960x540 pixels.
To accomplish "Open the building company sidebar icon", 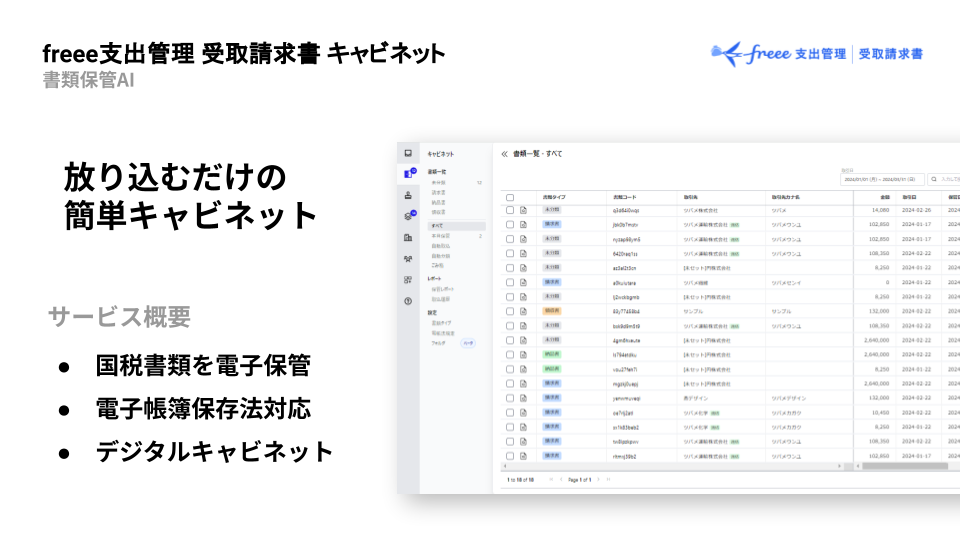I will (x=408, y=238).
